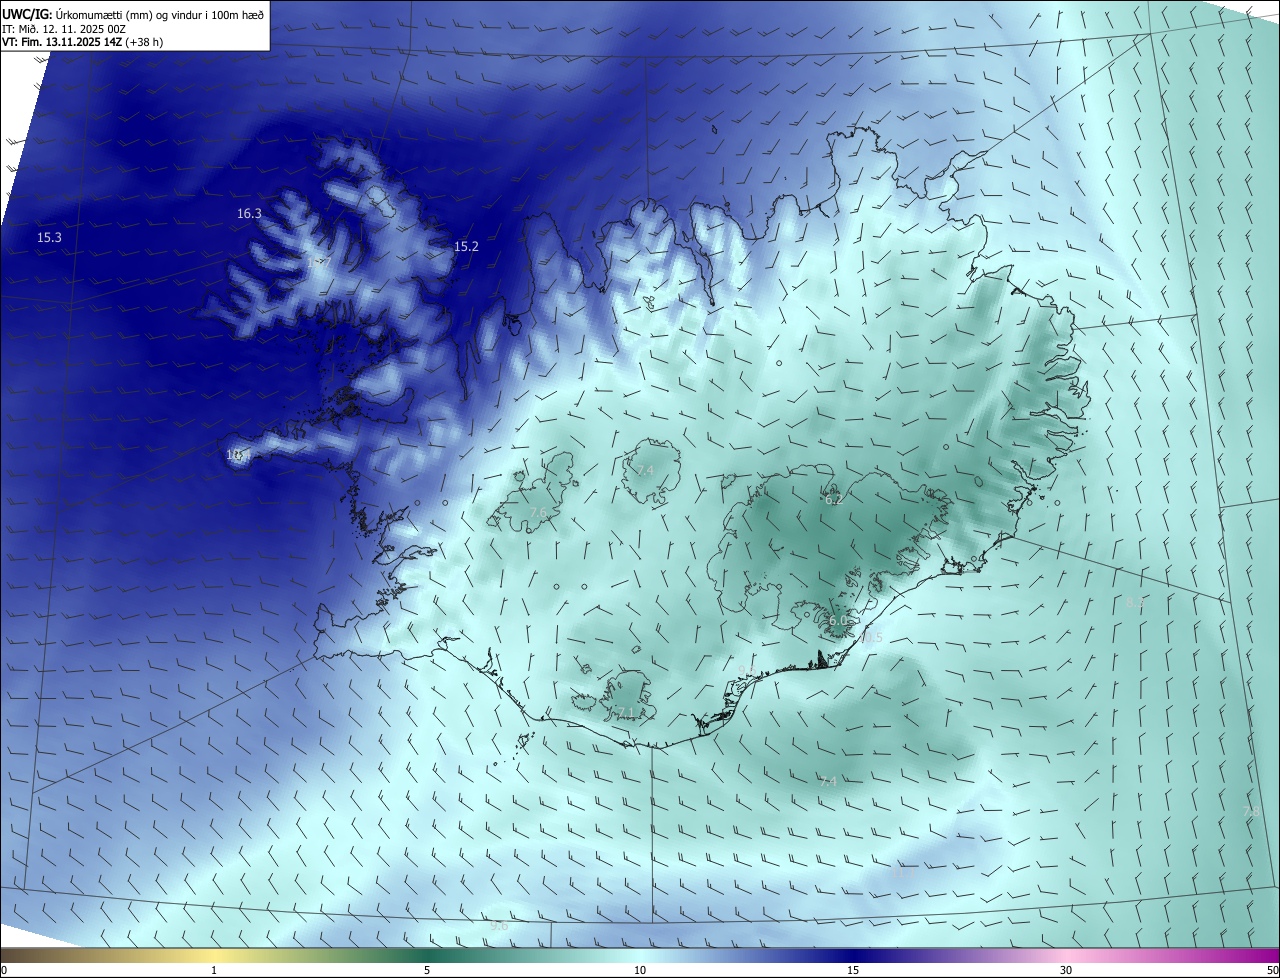The height and width of the screenshot is (978, 1280).
Task: Click the 7.1 value on the Mýrdalsjökull glacier
Action: (625, 712)
